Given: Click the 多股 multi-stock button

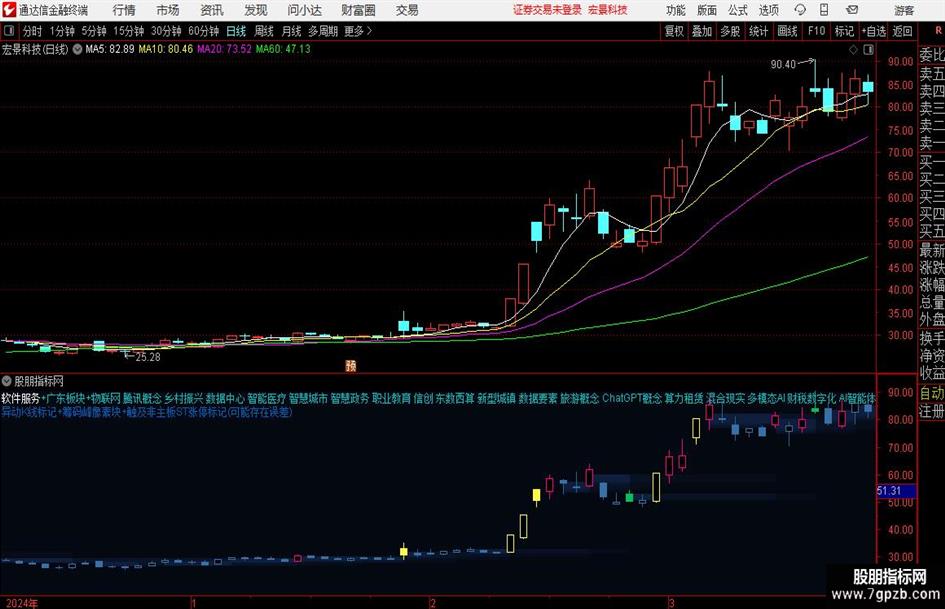Looking at the screenshot, I should pyautogui.click(x=730, y=31).
